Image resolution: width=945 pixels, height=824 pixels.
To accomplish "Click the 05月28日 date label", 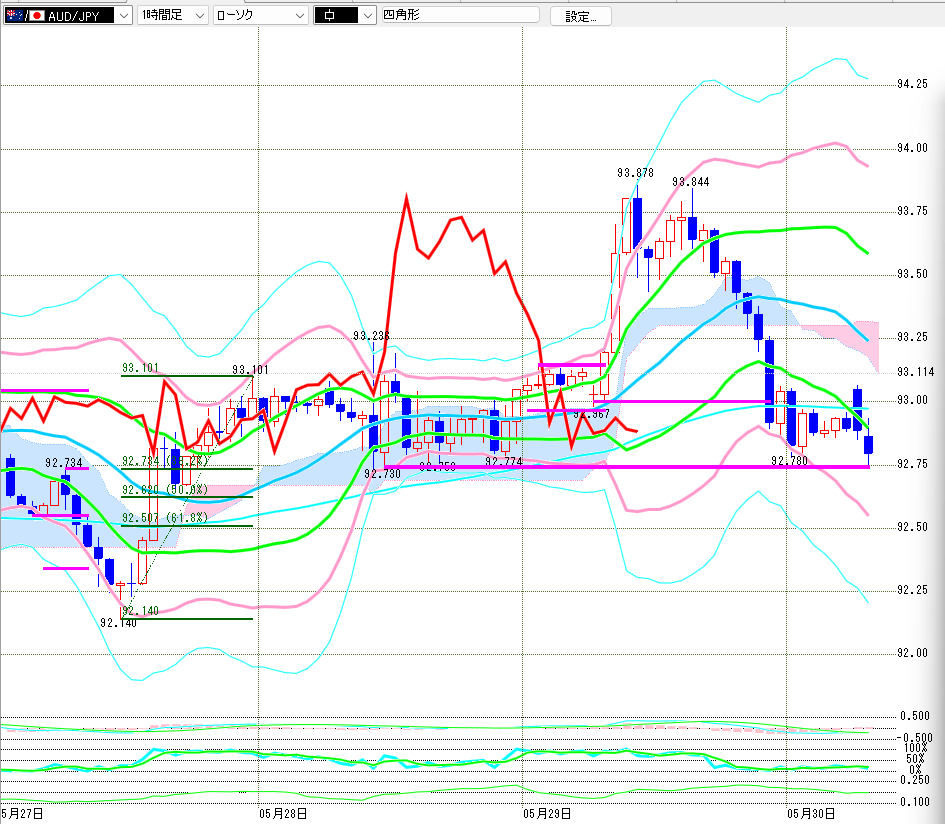I will [x=283, y=814].
